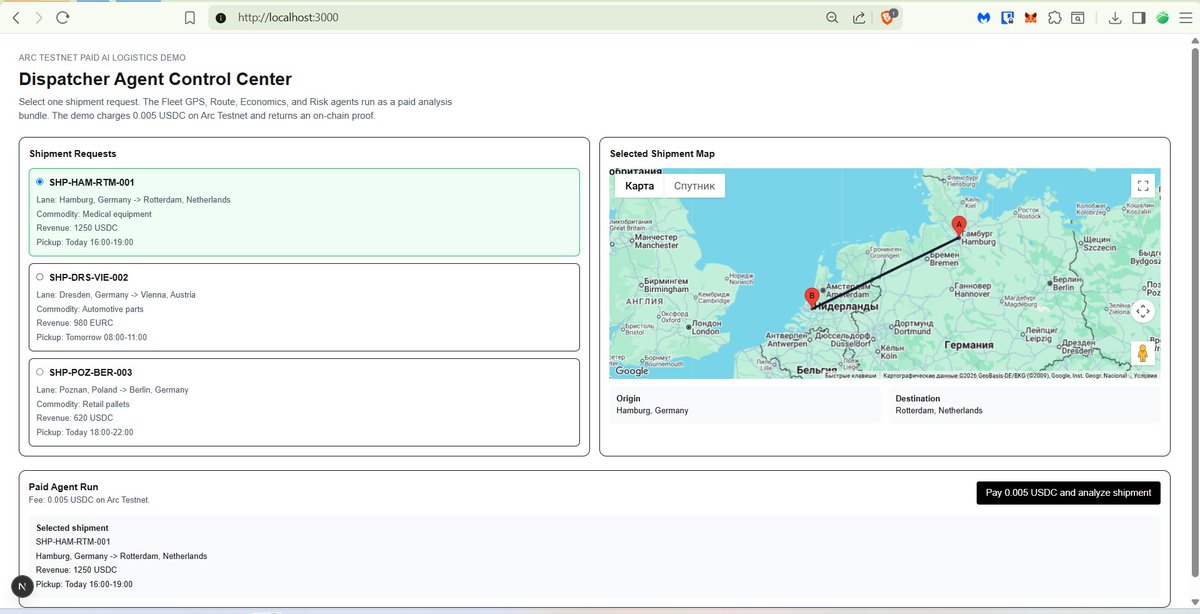Open the site info icon beside the URL

coord(221,17)
